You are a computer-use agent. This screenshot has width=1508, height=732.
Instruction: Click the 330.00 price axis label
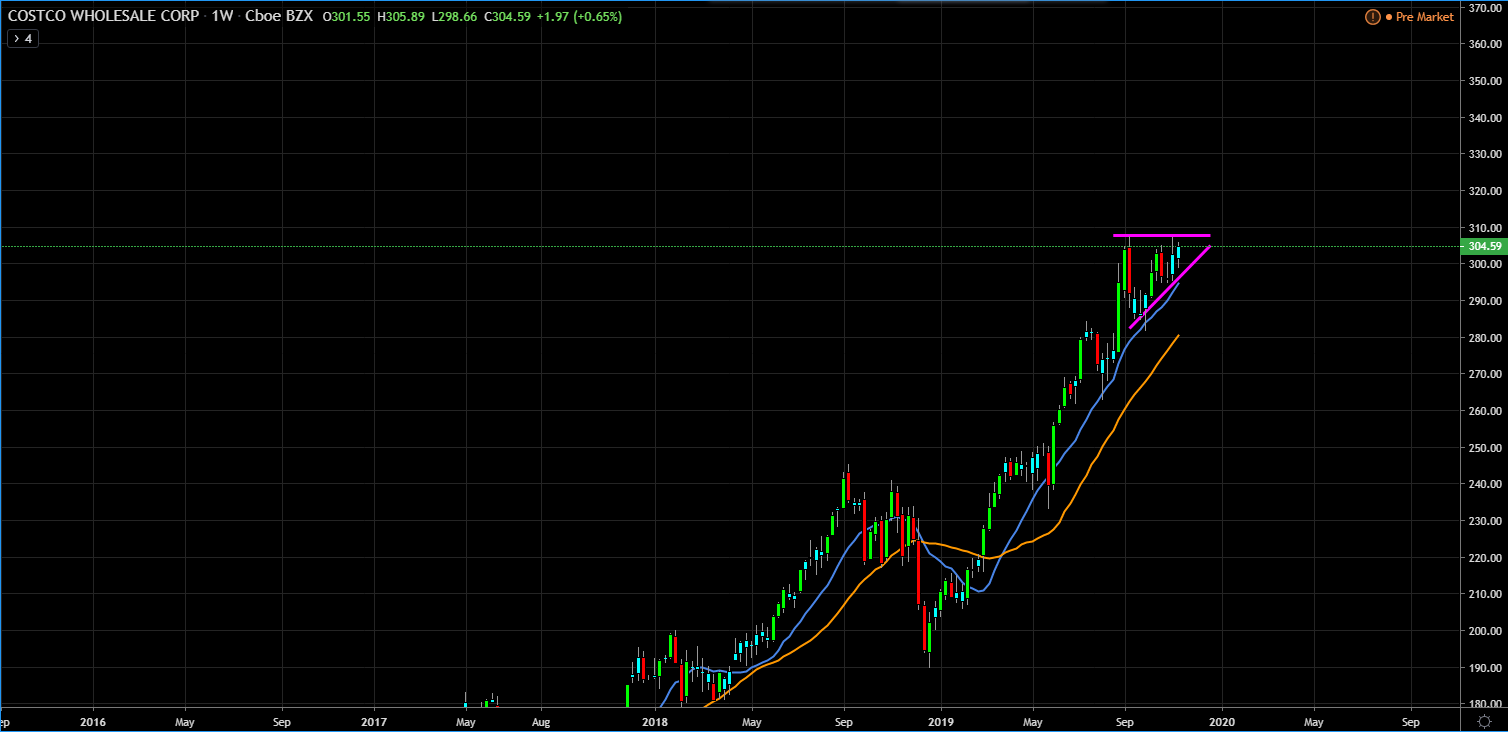[x=1485, y=154]
